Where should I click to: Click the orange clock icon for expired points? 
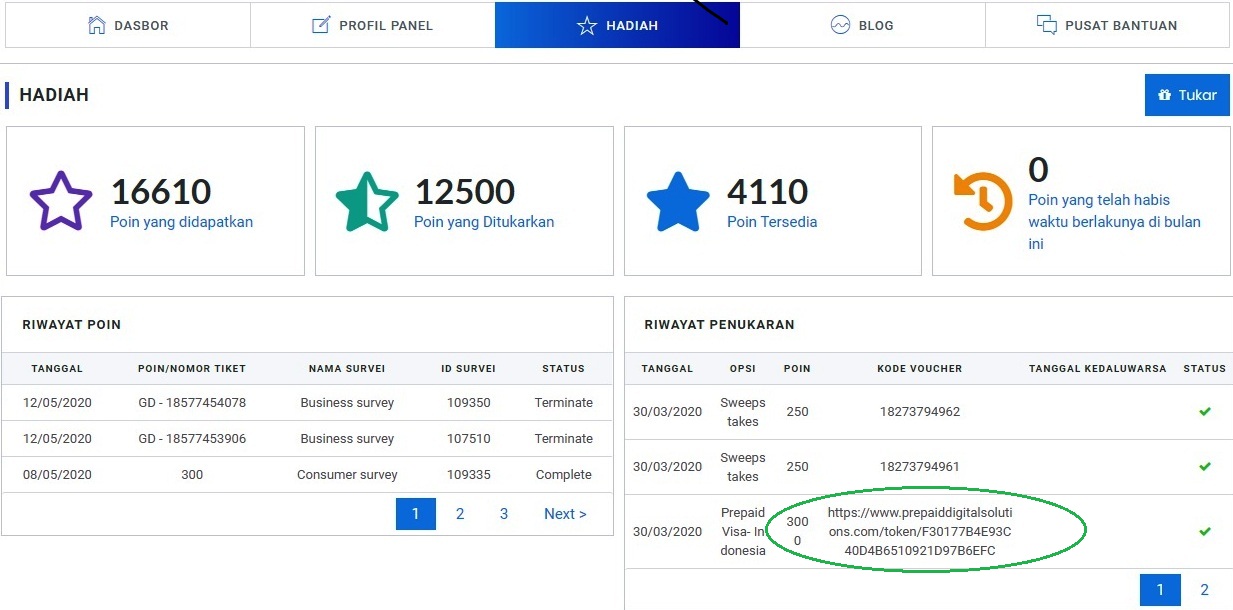(x=983, y=200)
